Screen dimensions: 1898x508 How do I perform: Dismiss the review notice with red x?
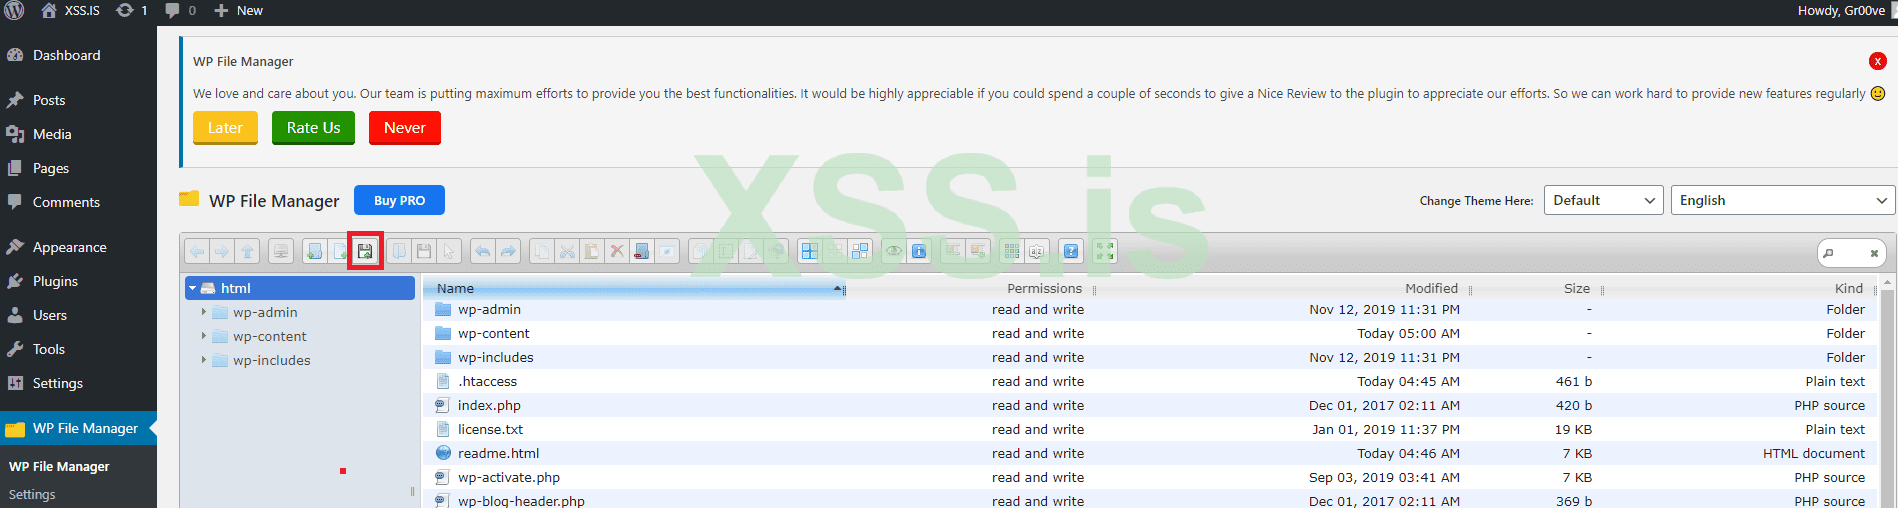(x=1877, y=61)
